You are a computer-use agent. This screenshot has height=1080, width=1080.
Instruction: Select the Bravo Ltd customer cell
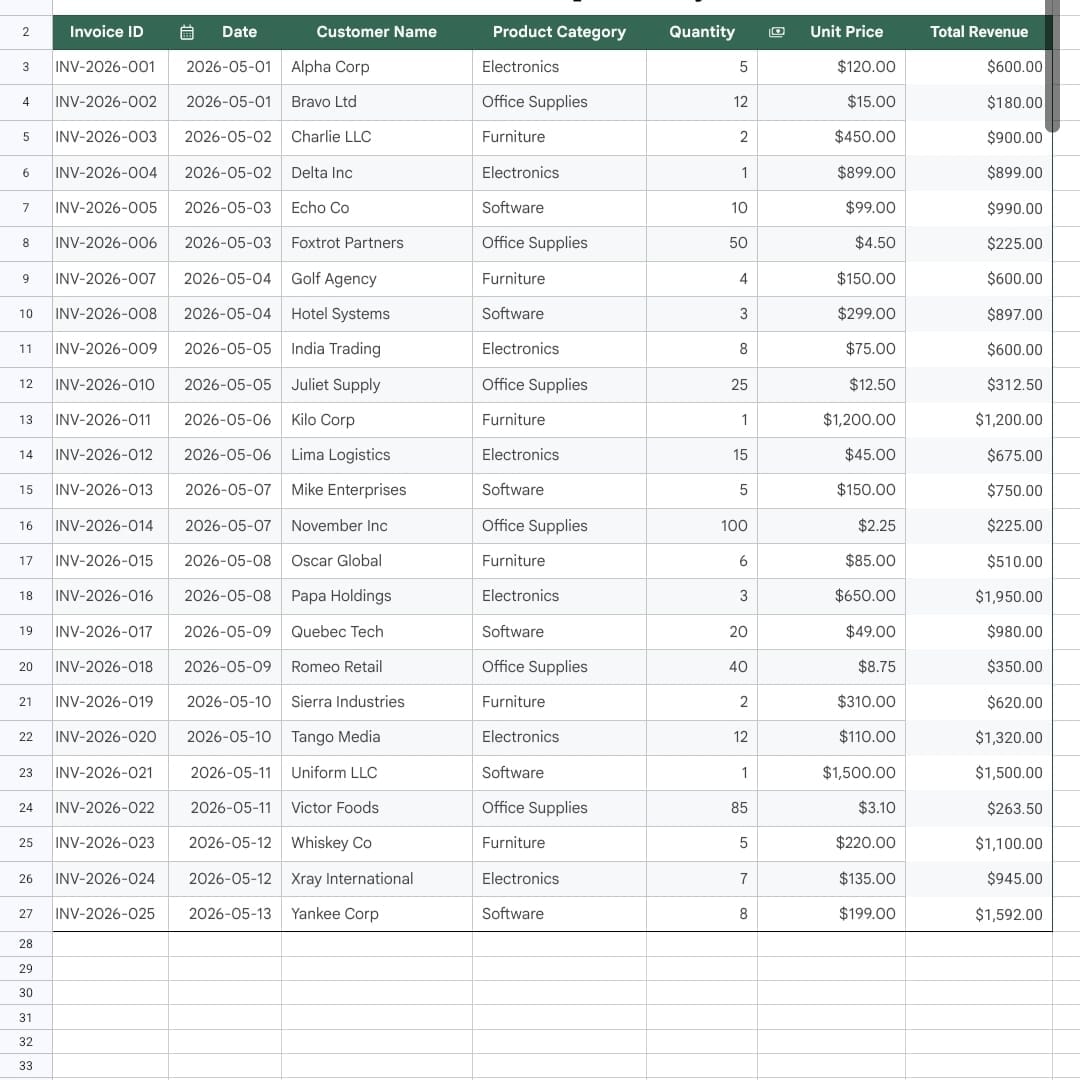377,102
